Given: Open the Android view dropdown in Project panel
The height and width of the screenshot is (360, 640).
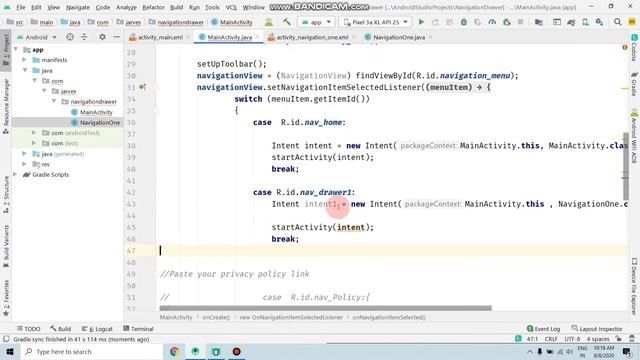Looking at the screenshot, I should click(x=36, y=37).
